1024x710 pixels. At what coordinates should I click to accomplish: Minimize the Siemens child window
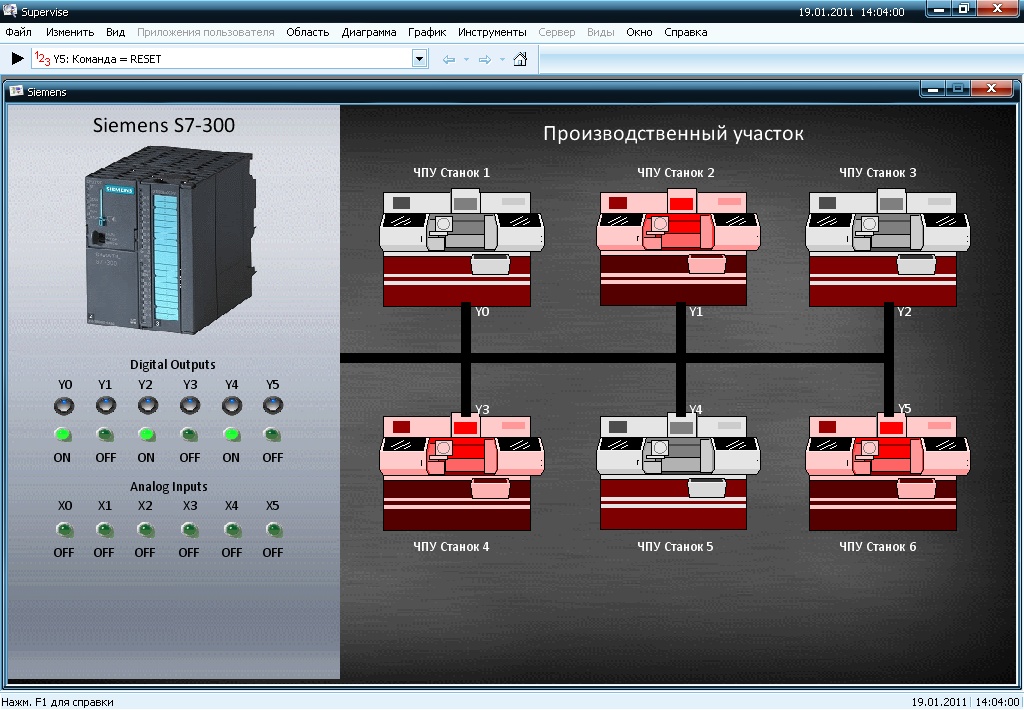click(x=933, y=88)
